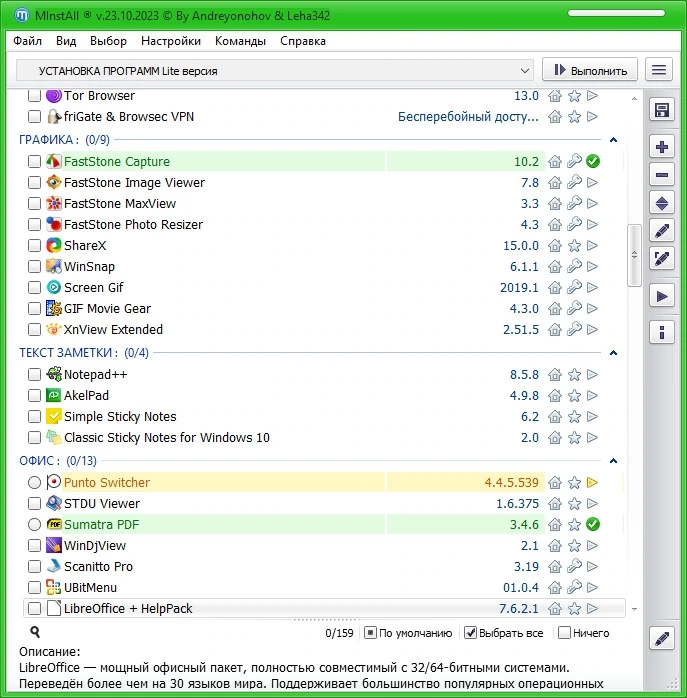
Task: Click the home icon for friGate & Browsec VPN
Action: (x=555, y=117)
